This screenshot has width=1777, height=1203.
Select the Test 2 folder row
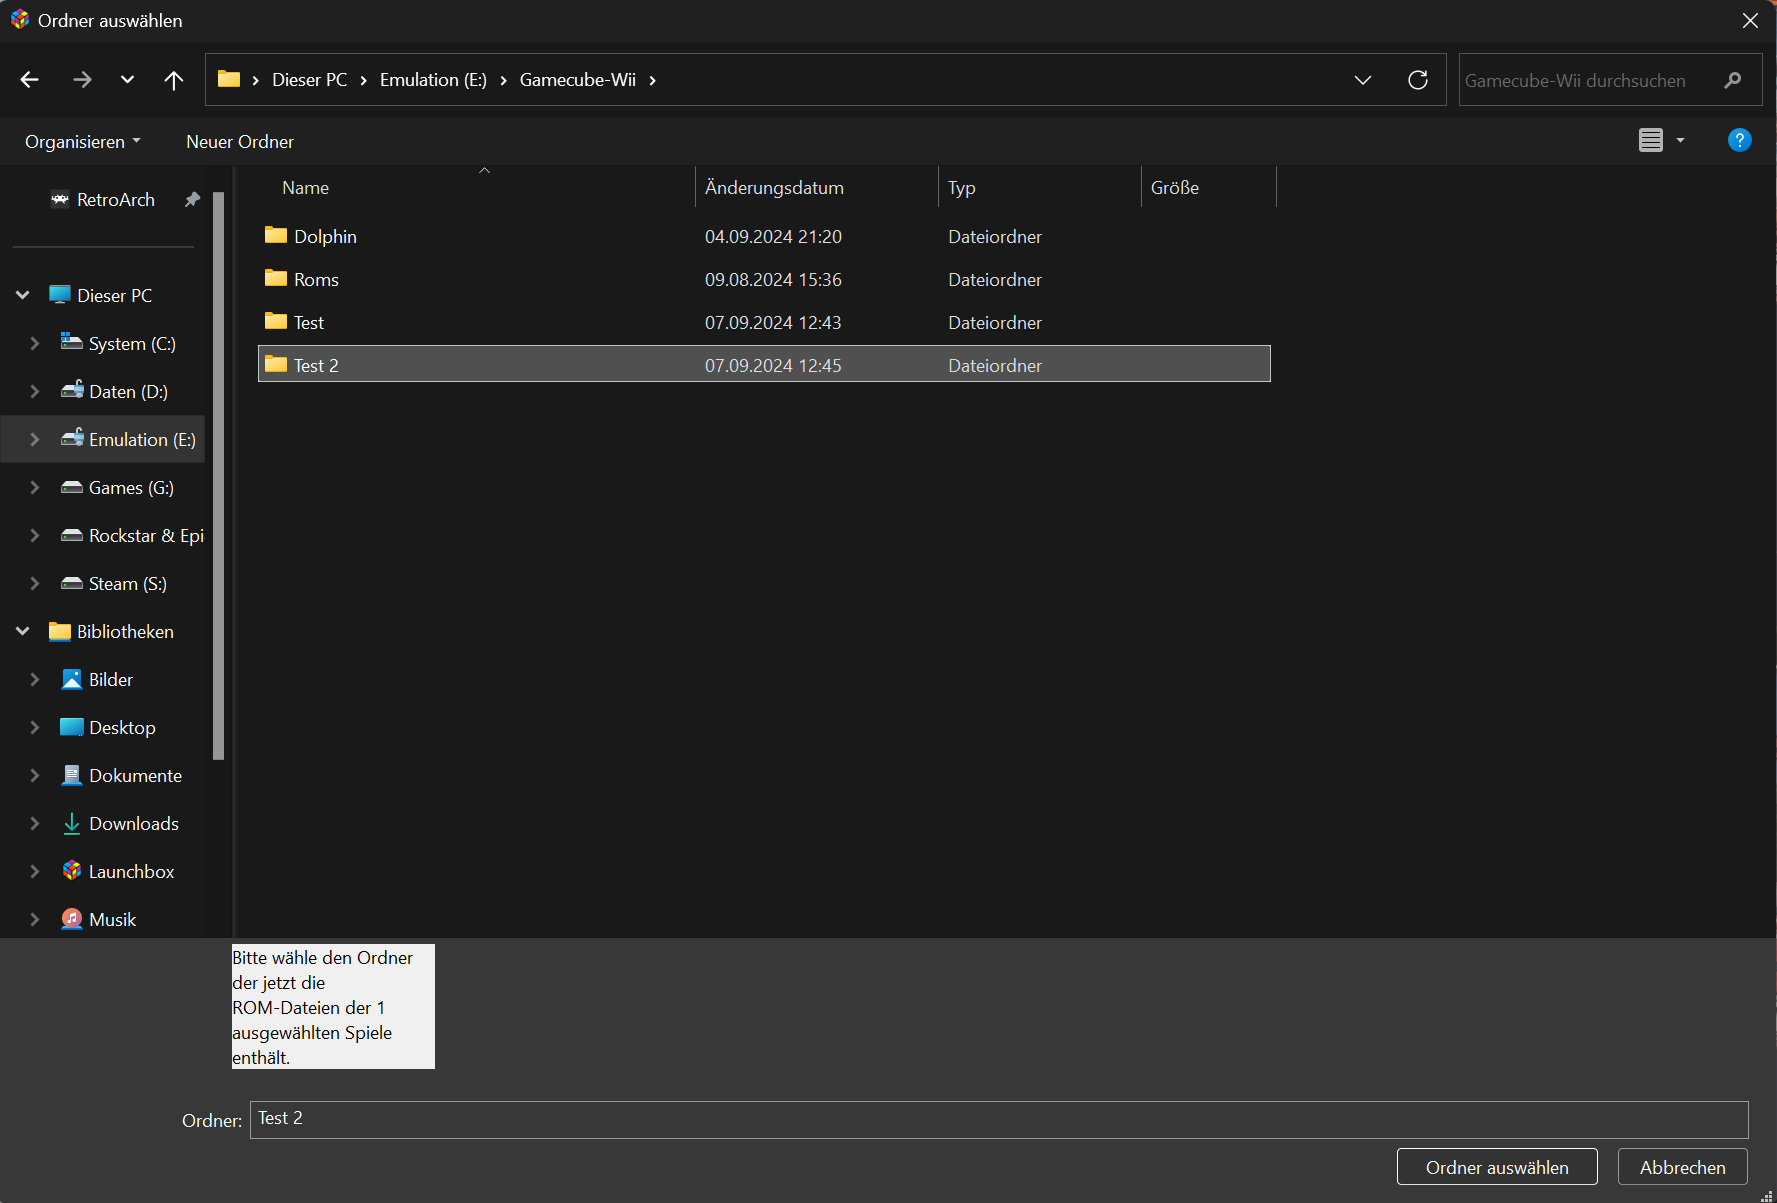pos(764,365)
